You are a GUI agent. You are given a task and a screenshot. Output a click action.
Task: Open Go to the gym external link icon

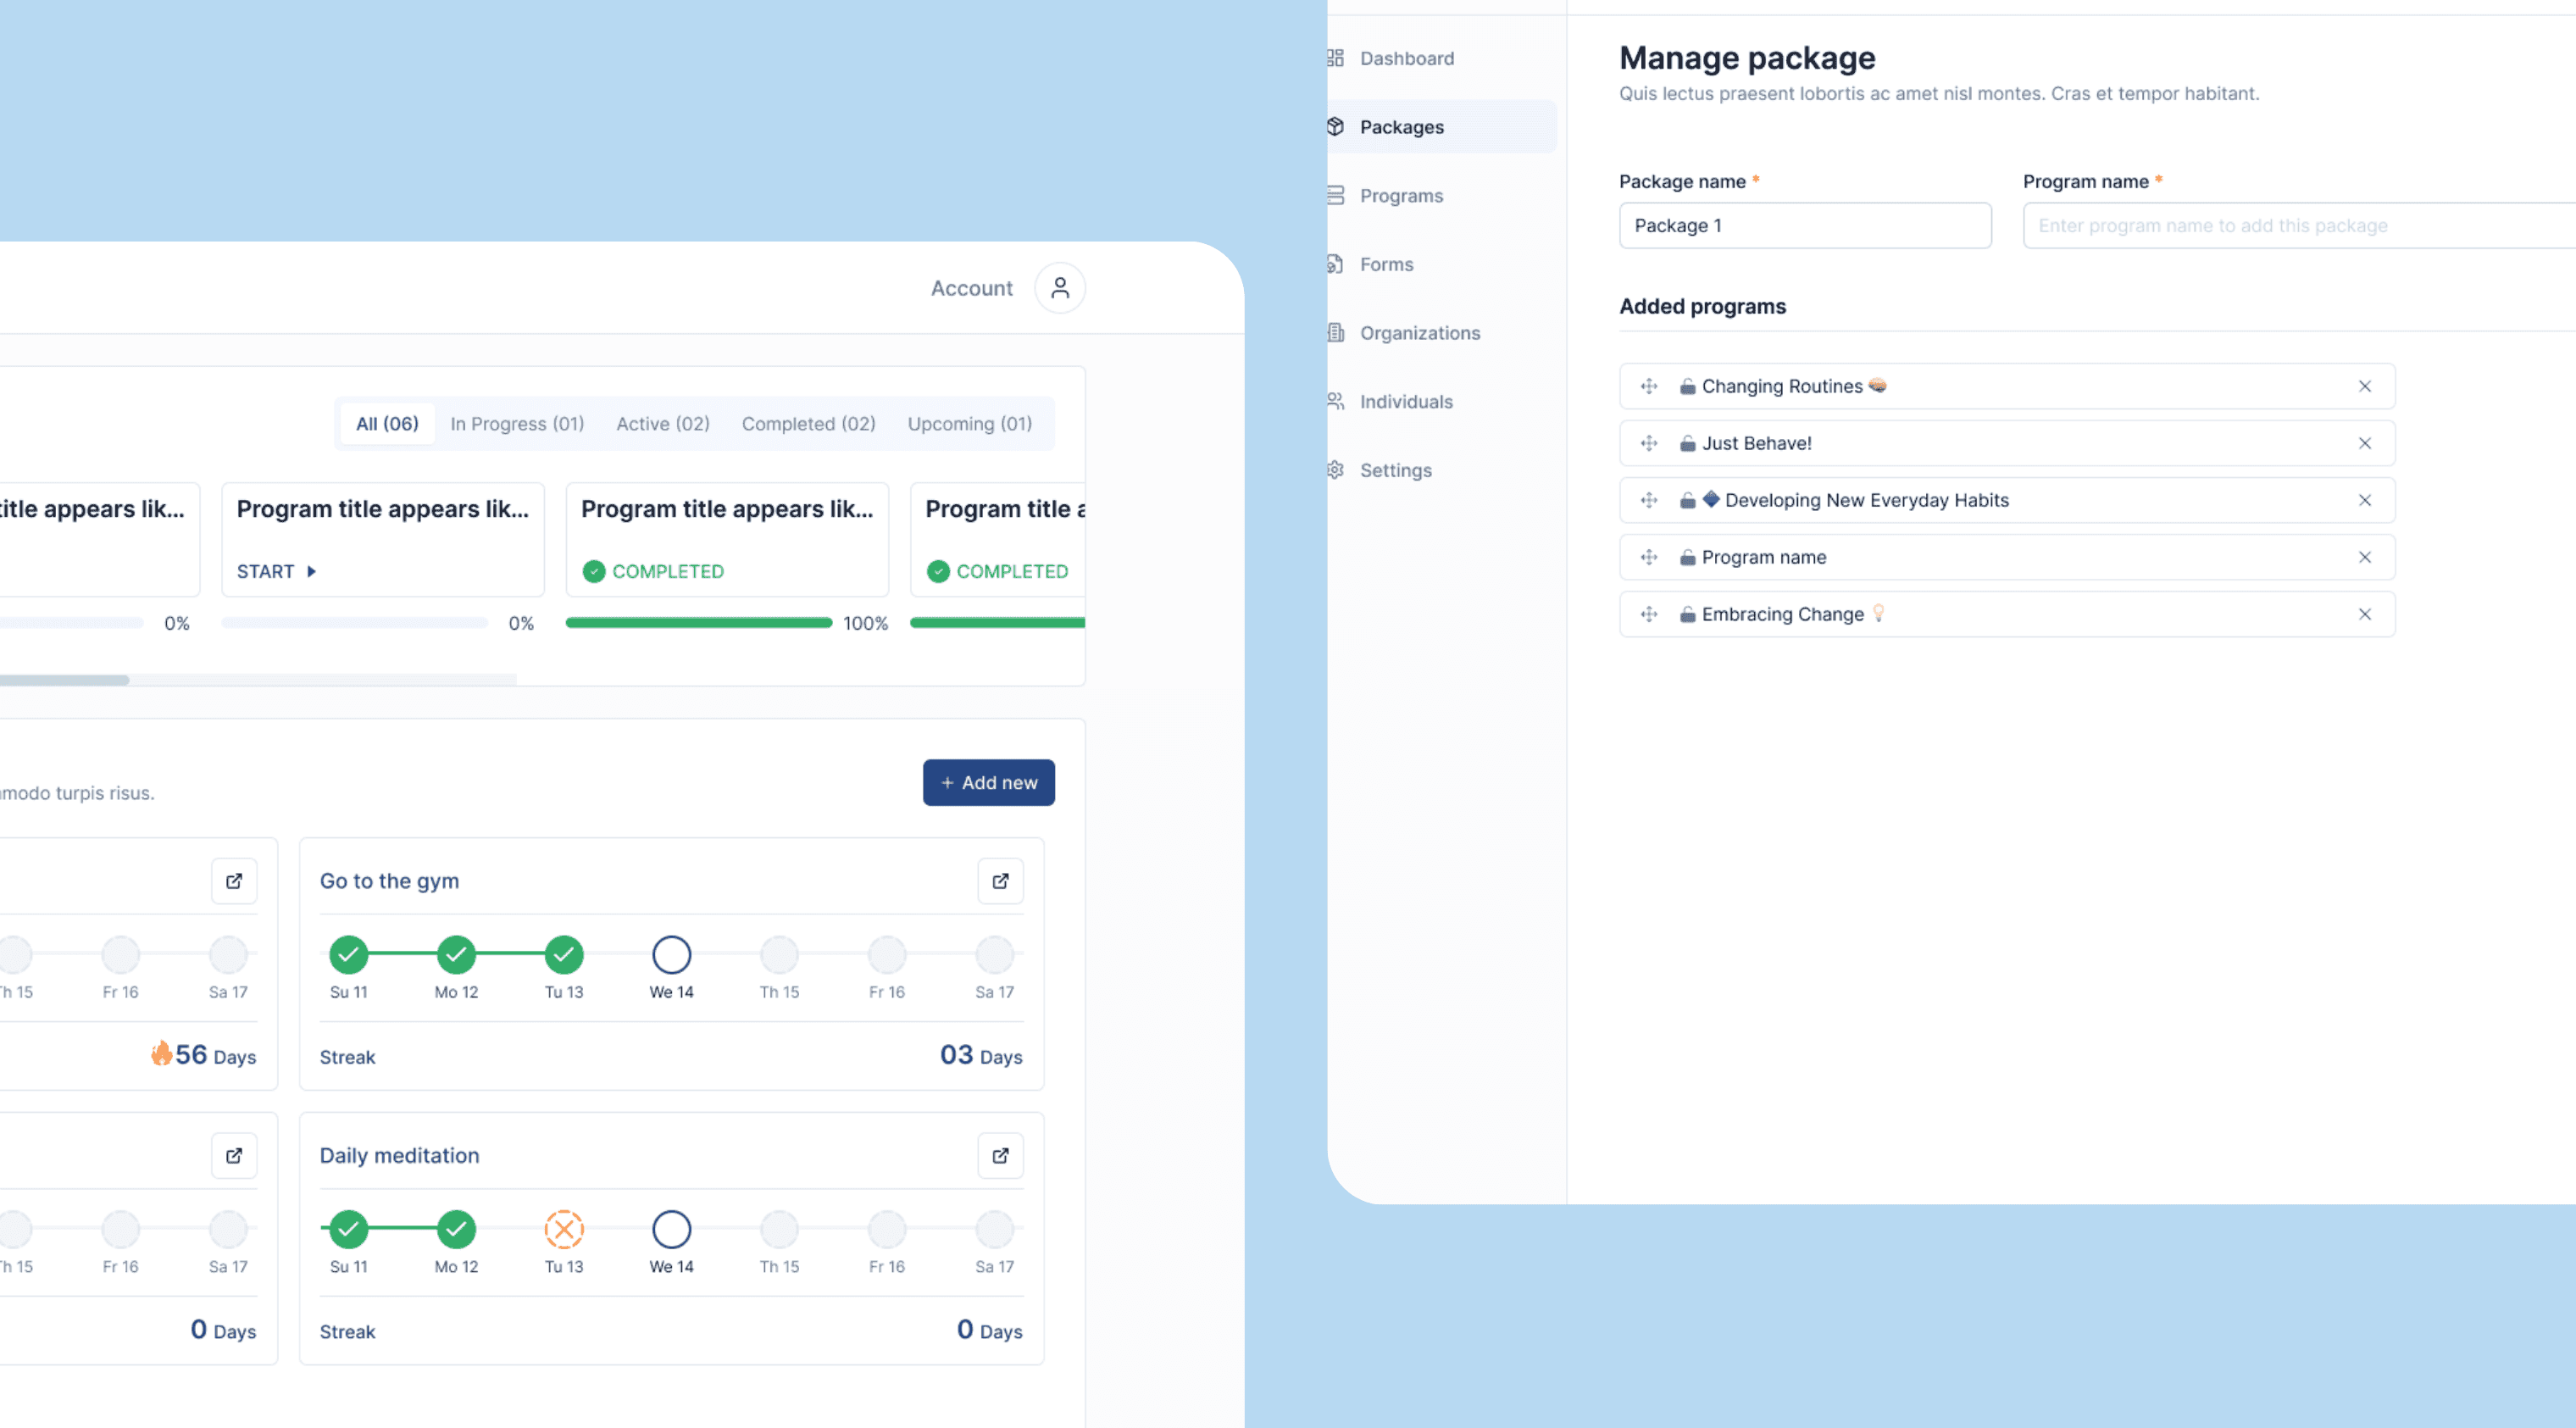[999, 881]
